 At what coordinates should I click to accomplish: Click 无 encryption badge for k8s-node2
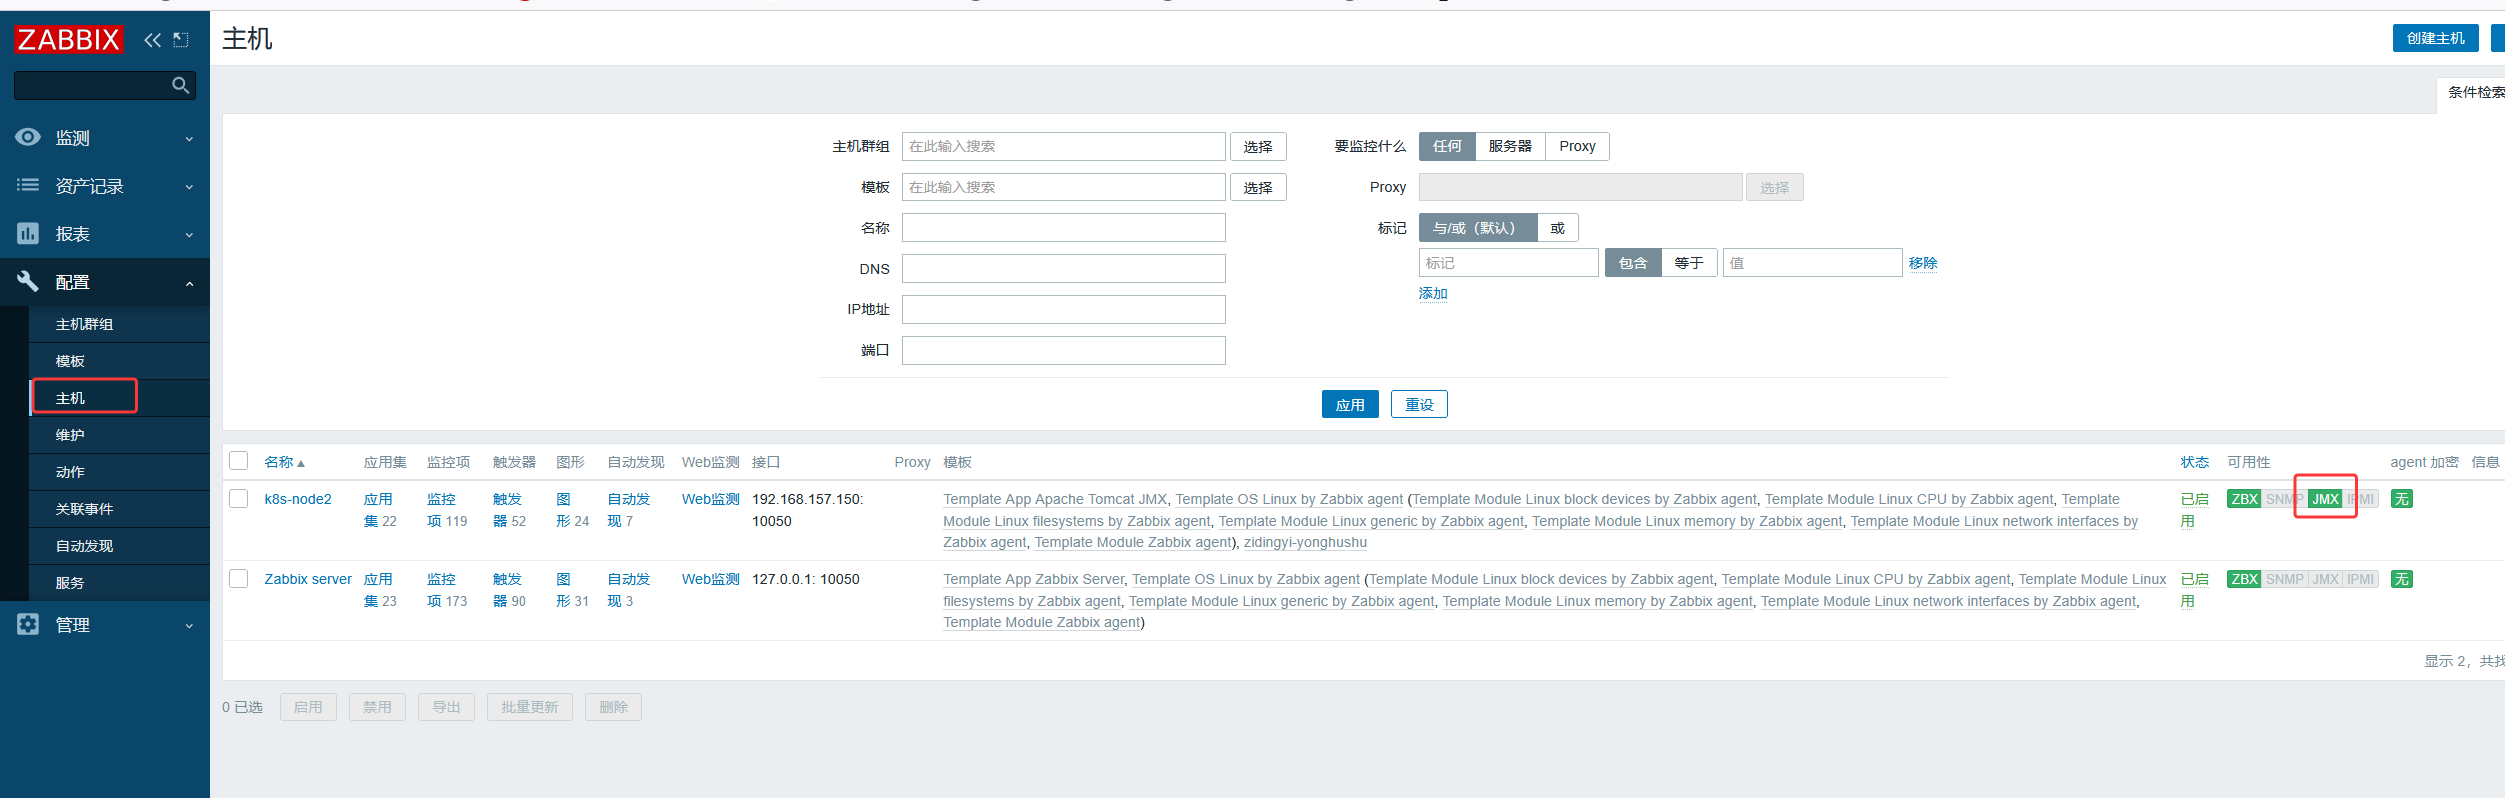2401,499
